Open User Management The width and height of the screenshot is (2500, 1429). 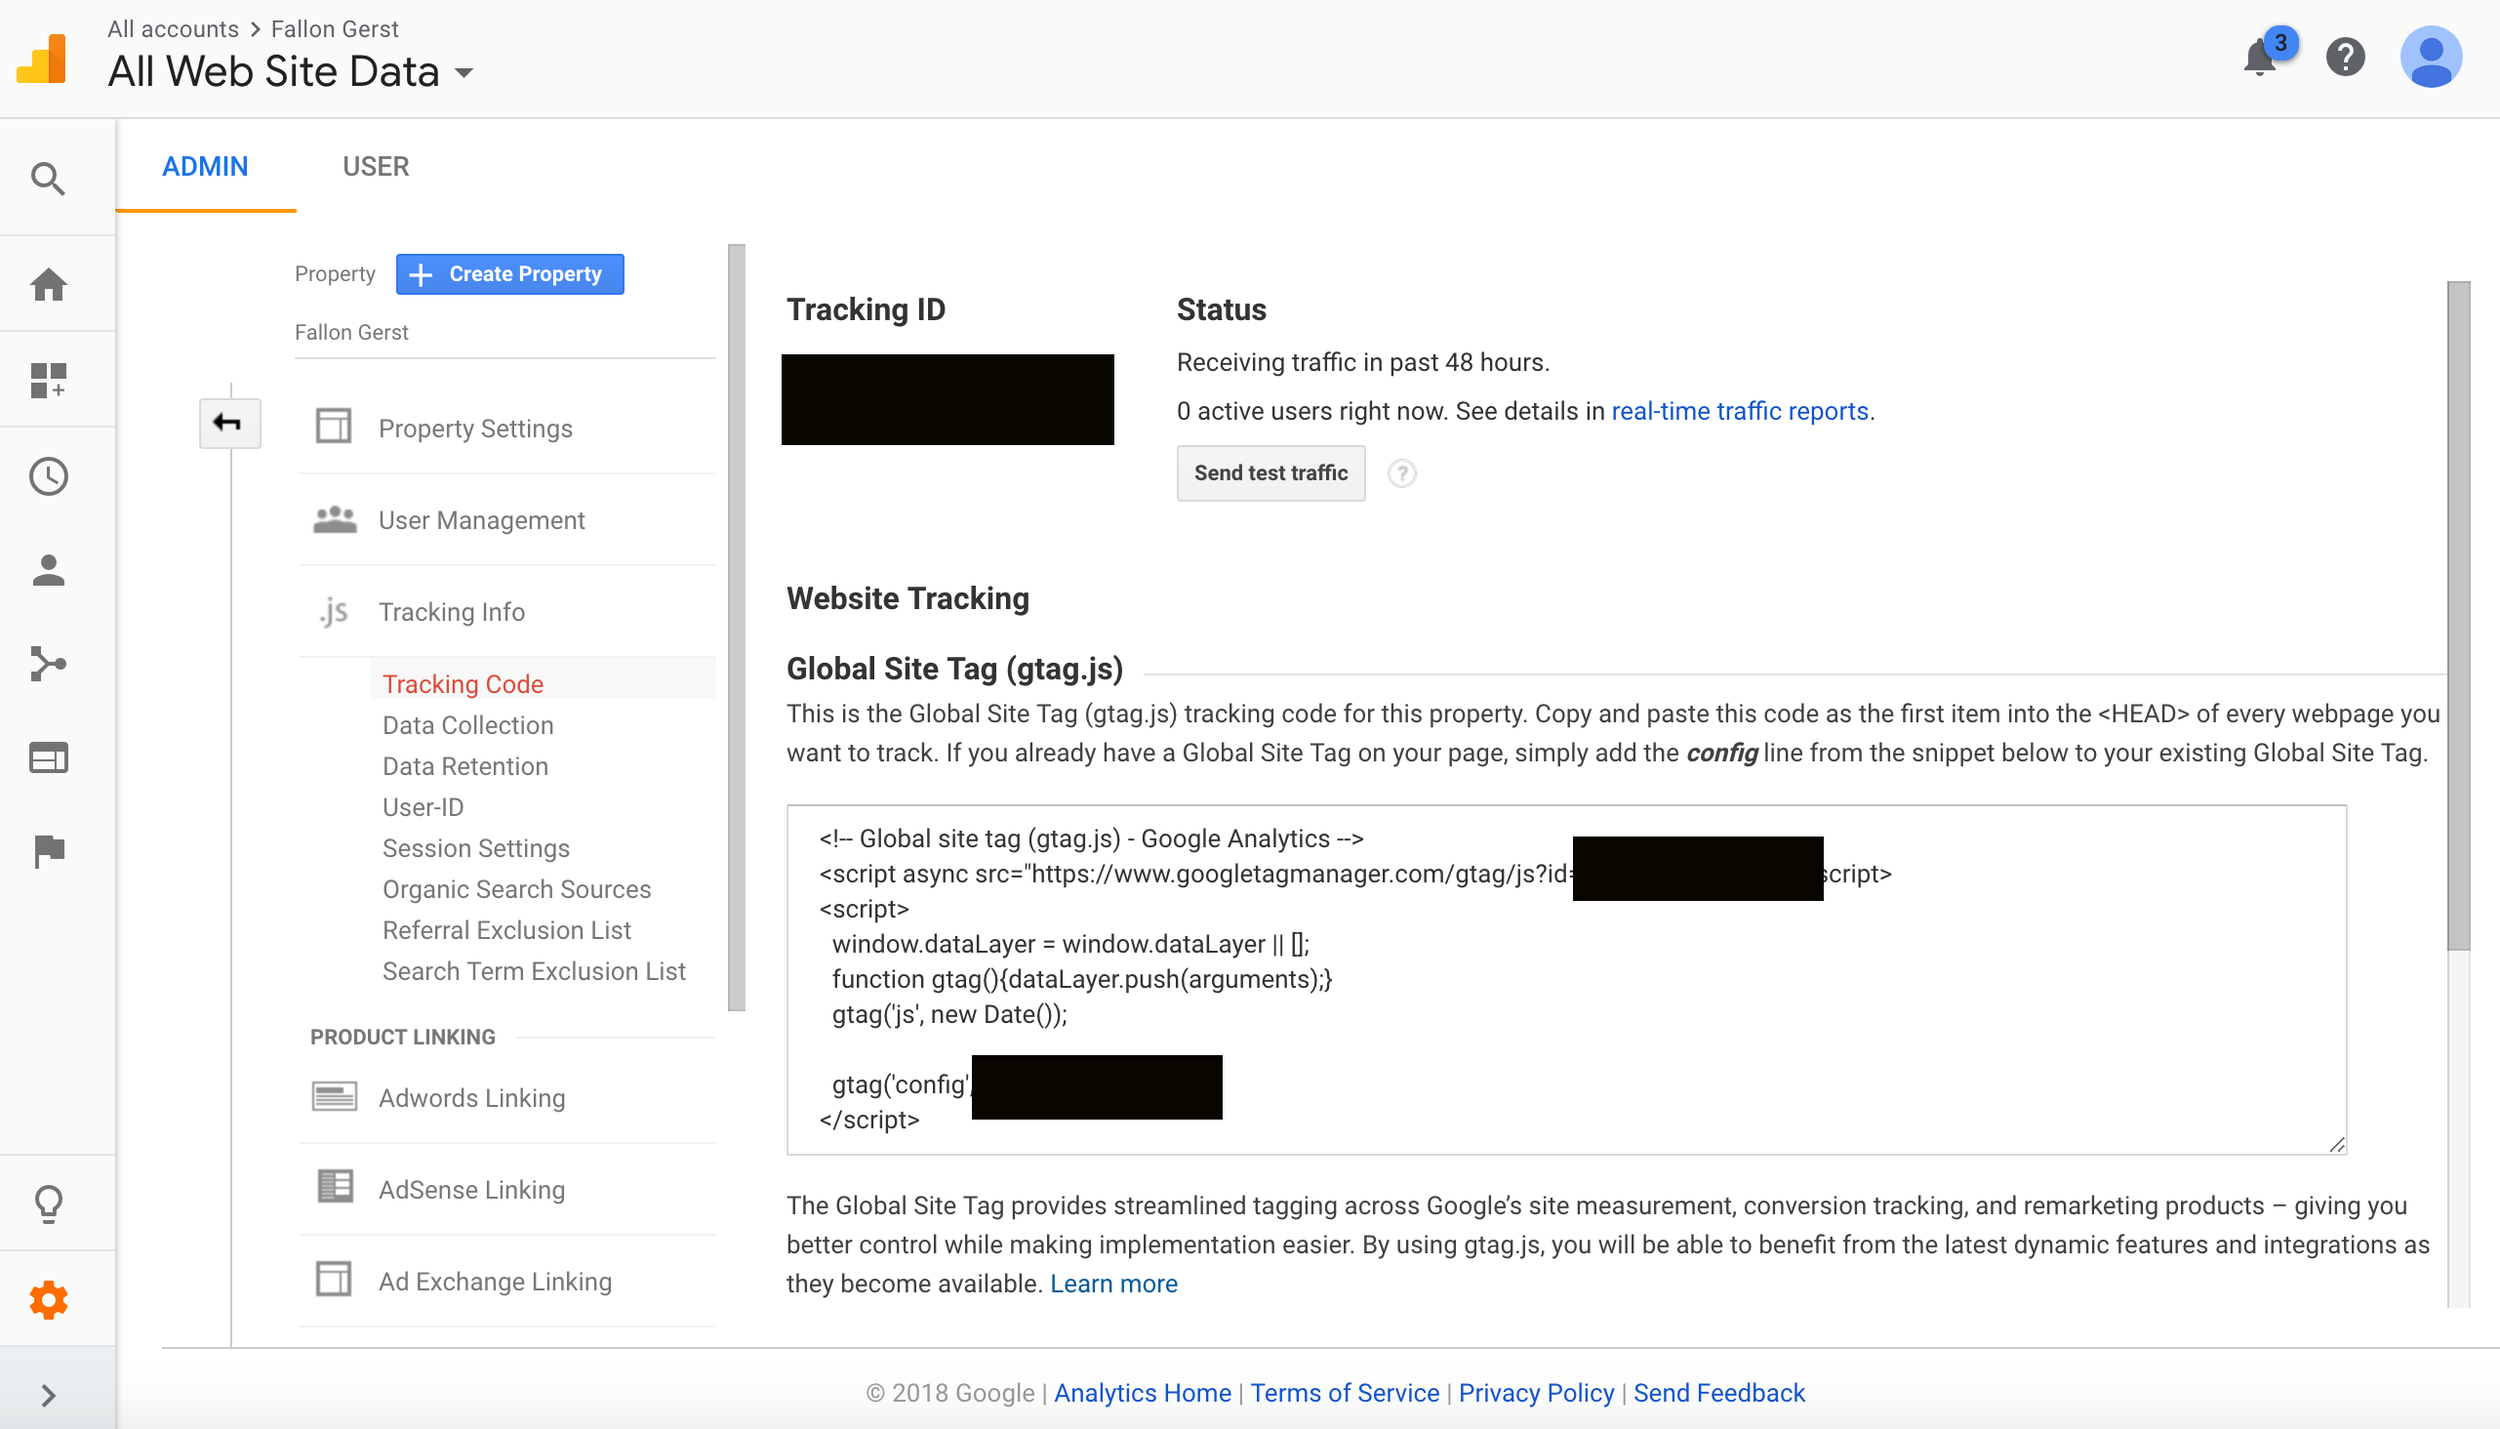point(481,520)
